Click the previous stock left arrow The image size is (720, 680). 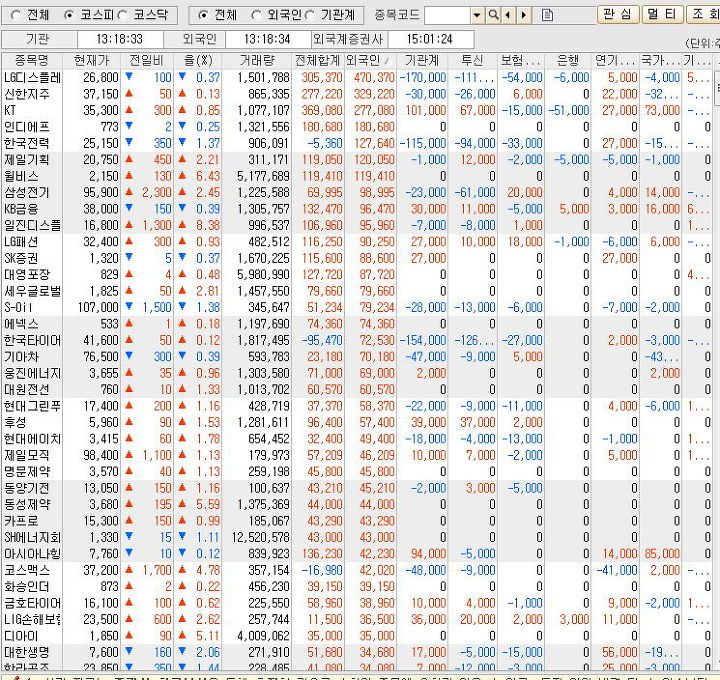point(507,15)
